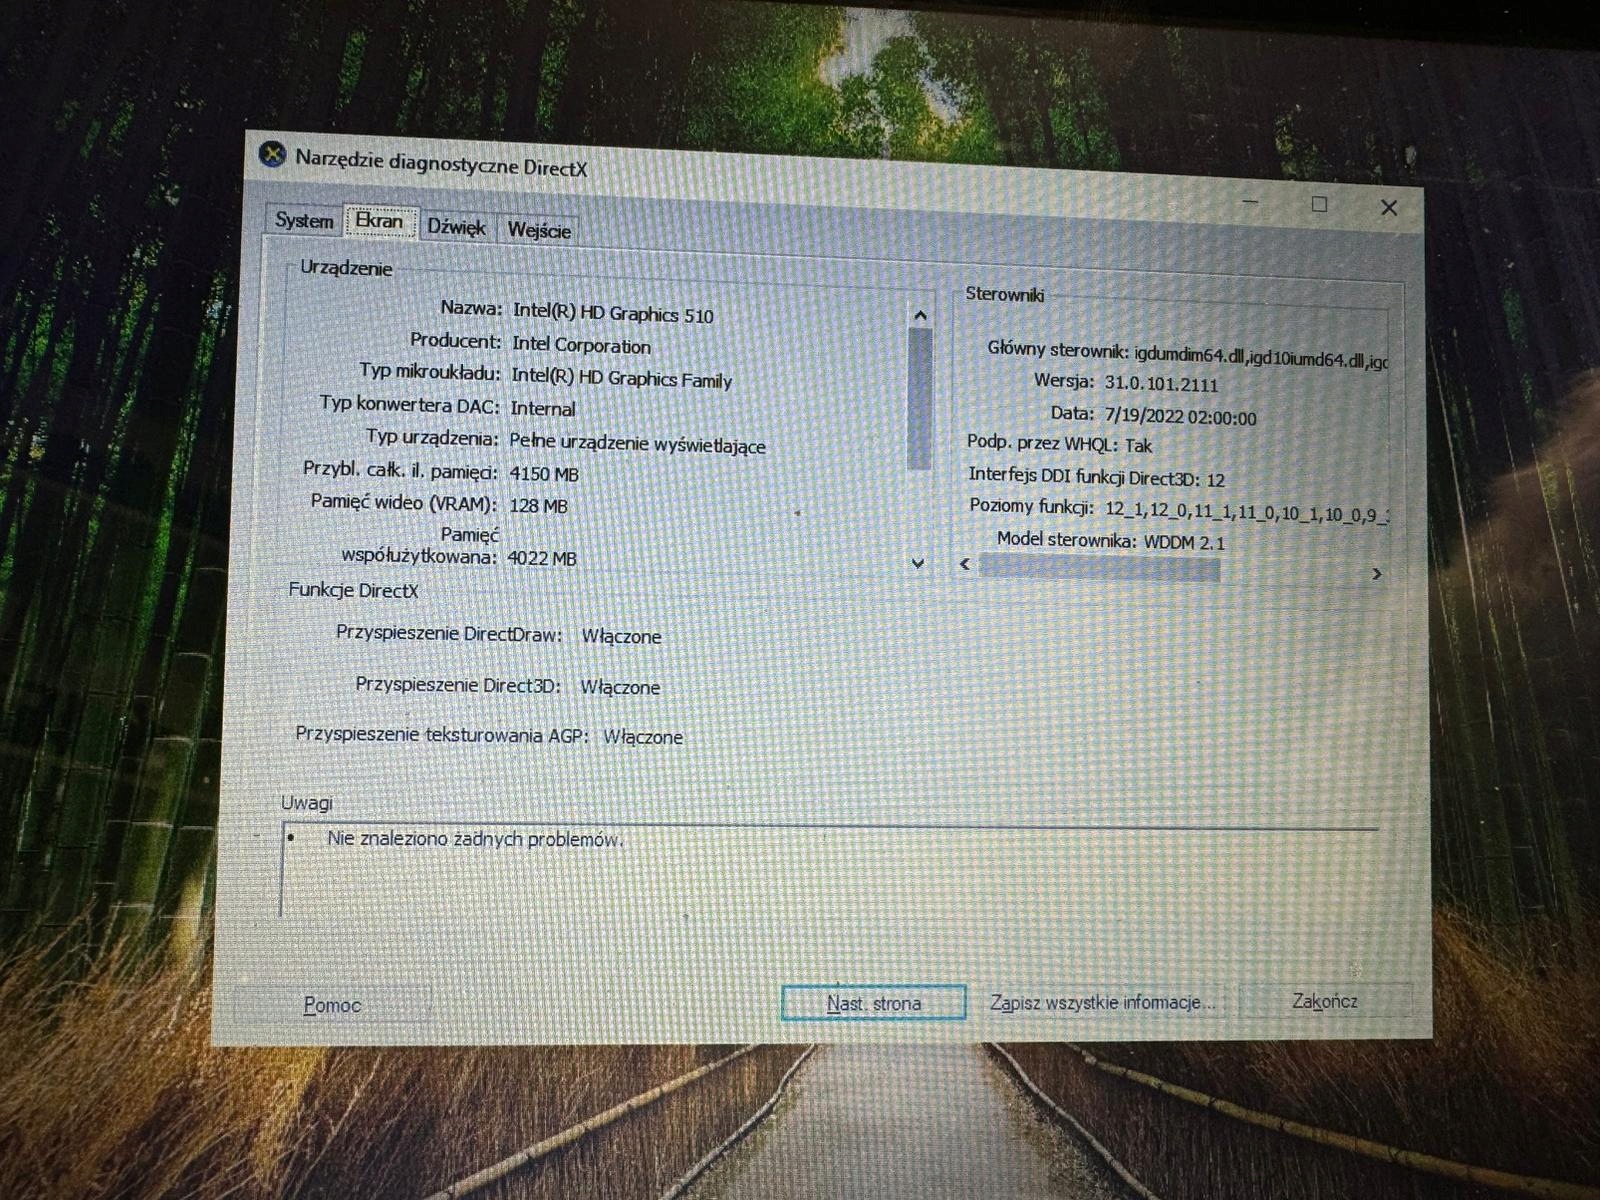Maximize the DirectX diagnostic window

tap(1319, 204)
